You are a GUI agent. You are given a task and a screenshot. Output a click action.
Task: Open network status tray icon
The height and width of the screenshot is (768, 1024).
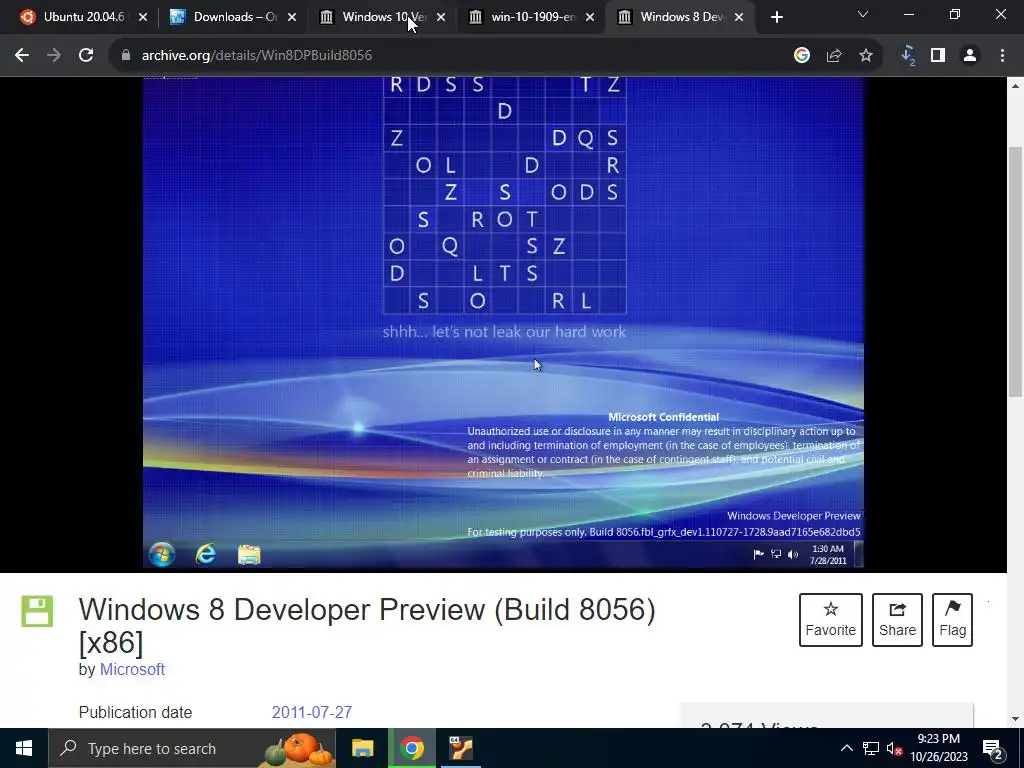pos(871,748)
